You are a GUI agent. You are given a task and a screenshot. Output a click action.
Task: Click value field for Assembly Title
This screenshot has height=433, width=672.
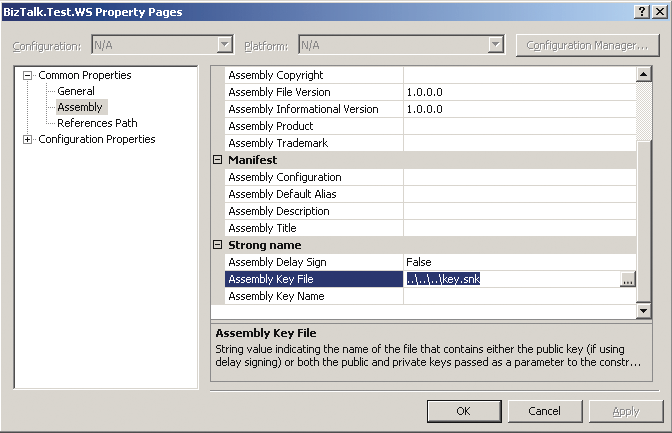[x=519, y=228]
